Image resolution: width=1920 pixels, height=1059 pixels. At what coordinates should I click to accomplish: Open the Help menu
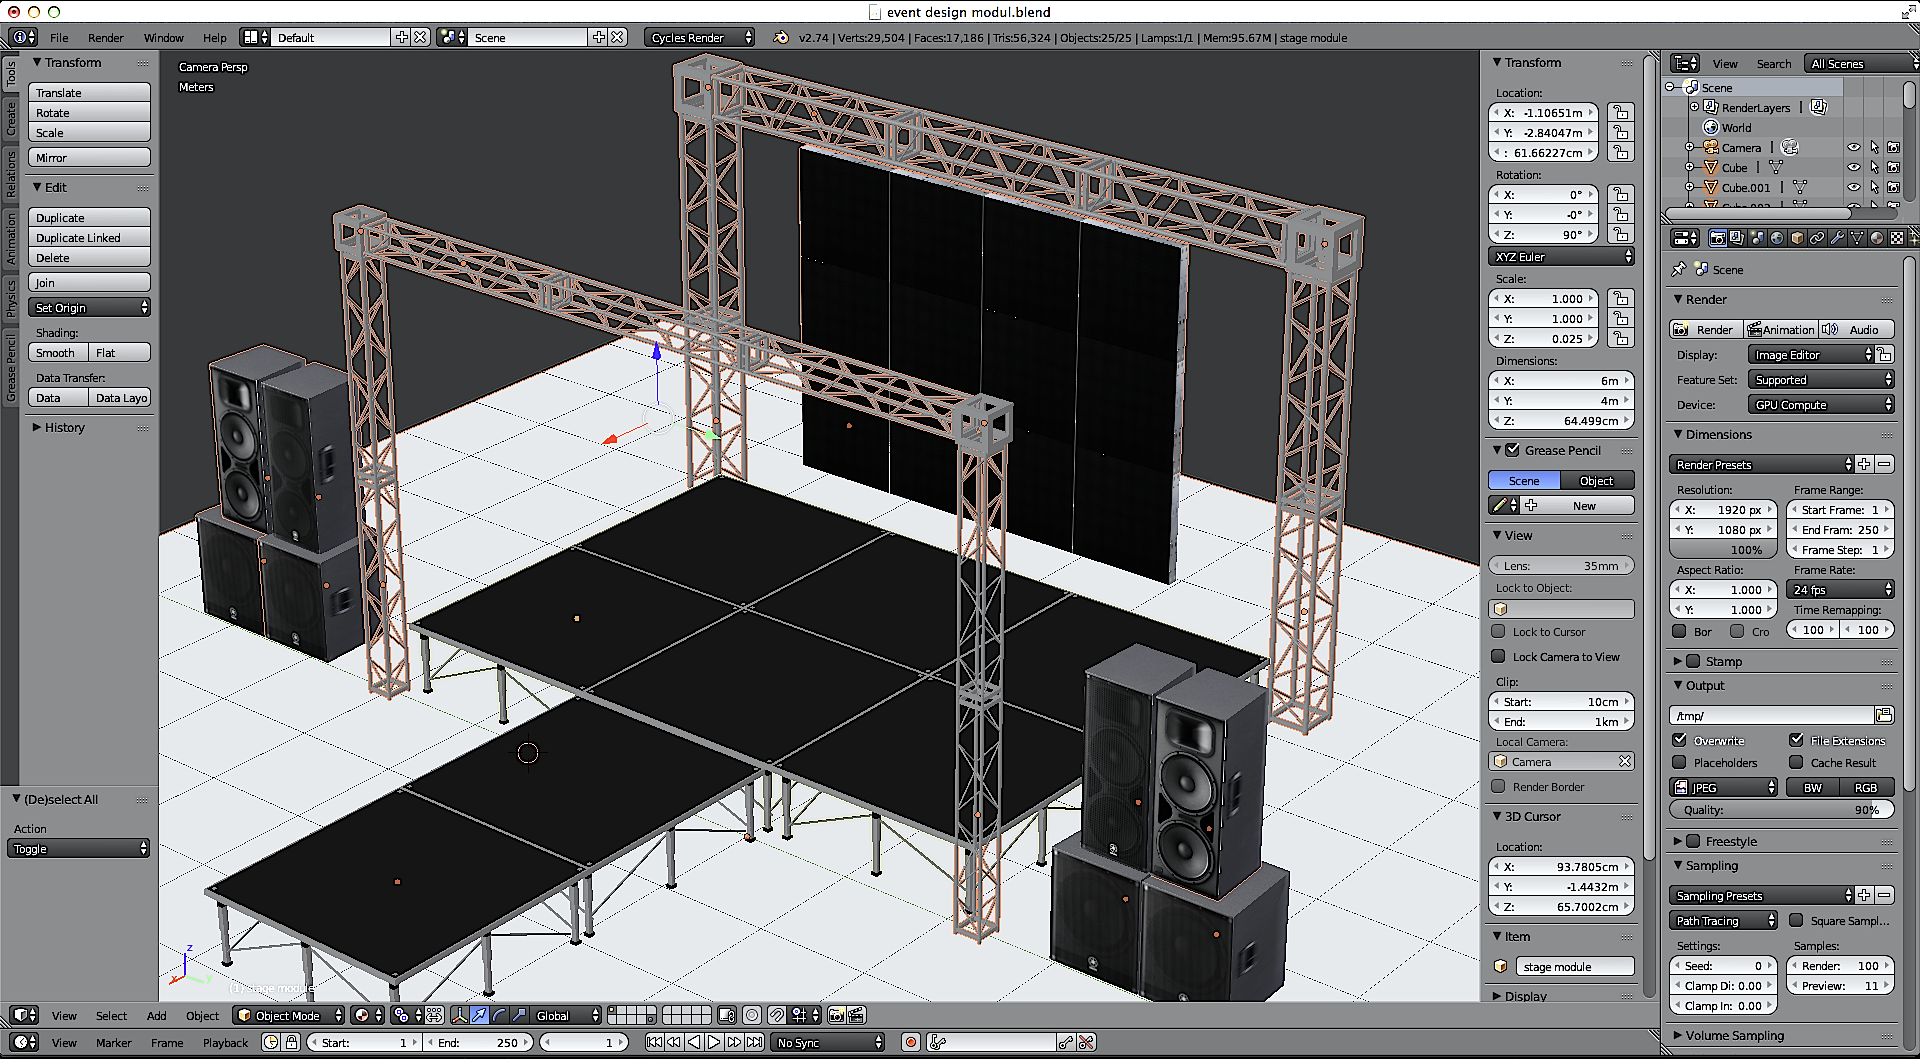[x=214, y=37]
